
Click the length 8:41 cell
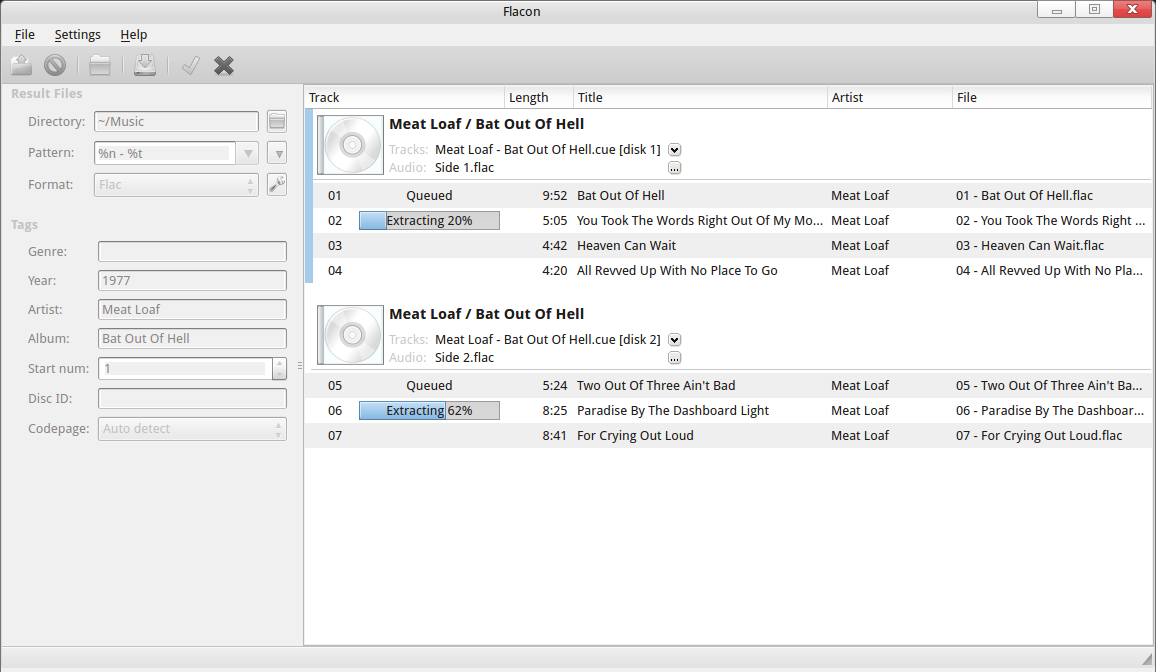click(554, 435)
